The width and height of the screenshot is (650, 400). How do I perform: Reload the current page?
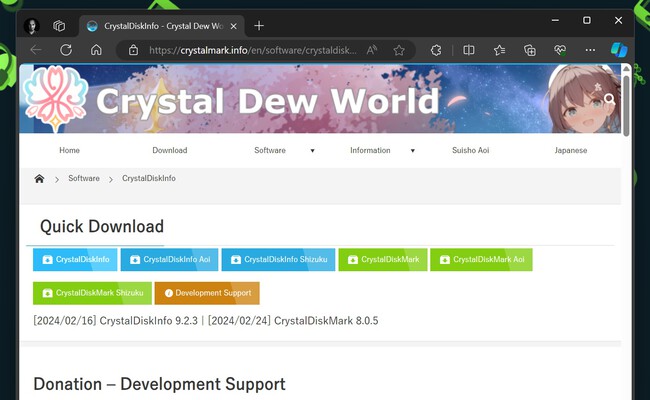coord(66,50)
